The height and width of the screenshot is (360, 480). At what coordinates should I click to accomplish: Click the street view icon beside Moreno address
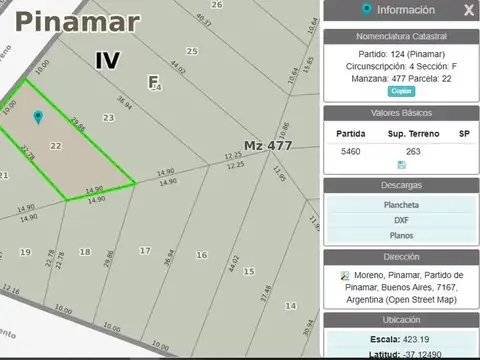(x=345, y=276)
